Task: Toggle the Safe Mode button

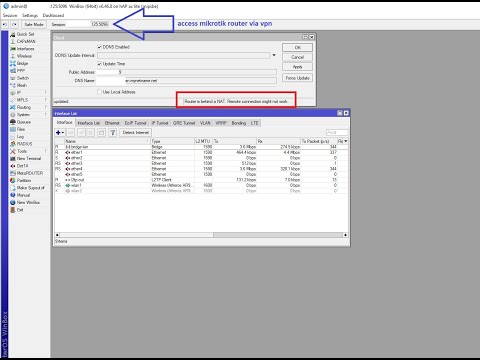Action: (x=34, y=24)
